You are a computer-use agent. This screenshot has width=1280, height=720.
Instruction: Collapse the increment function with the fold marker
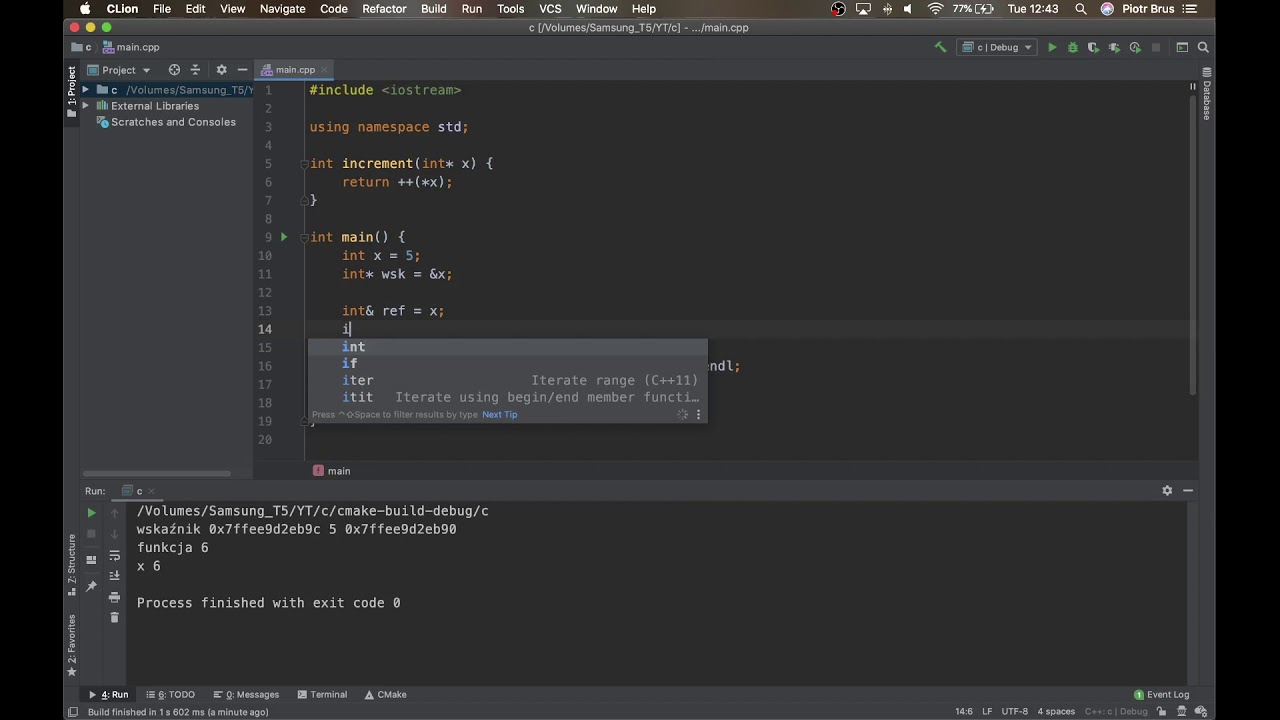pos(303,163)
